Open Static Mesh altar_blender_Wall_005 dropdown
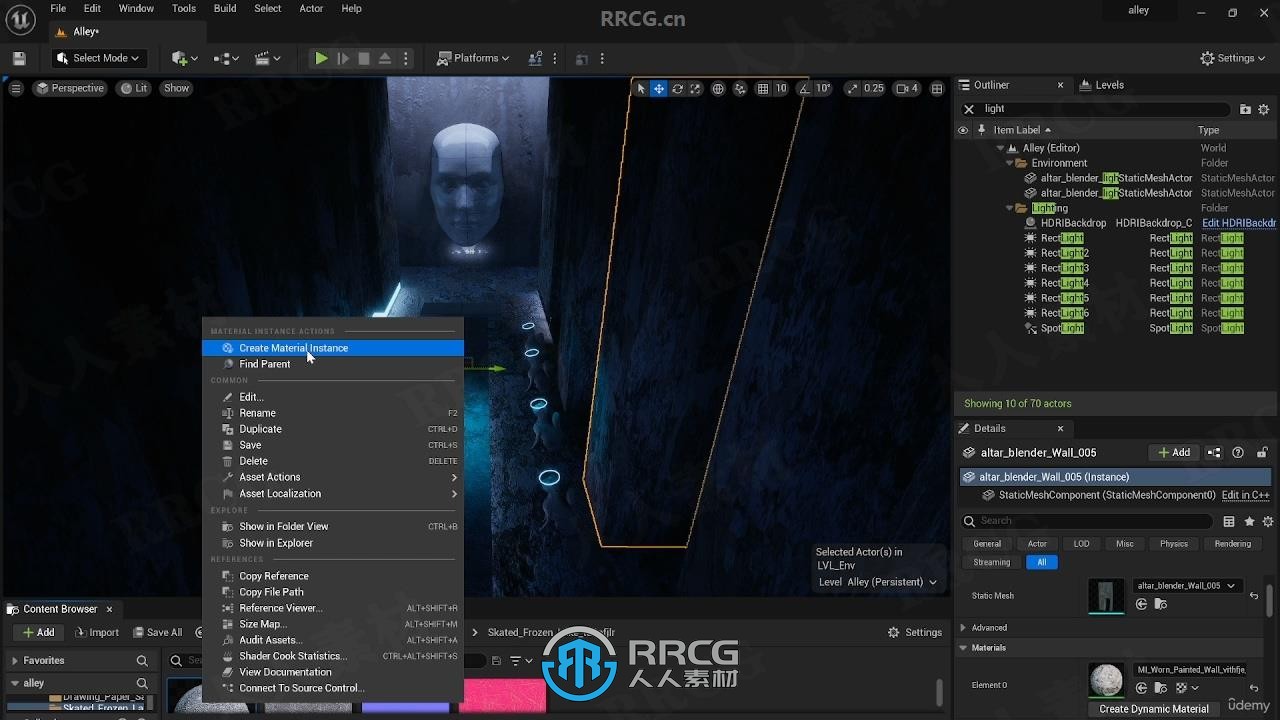The height and width of the screenshot is (720, 1280). (1187, 586)
